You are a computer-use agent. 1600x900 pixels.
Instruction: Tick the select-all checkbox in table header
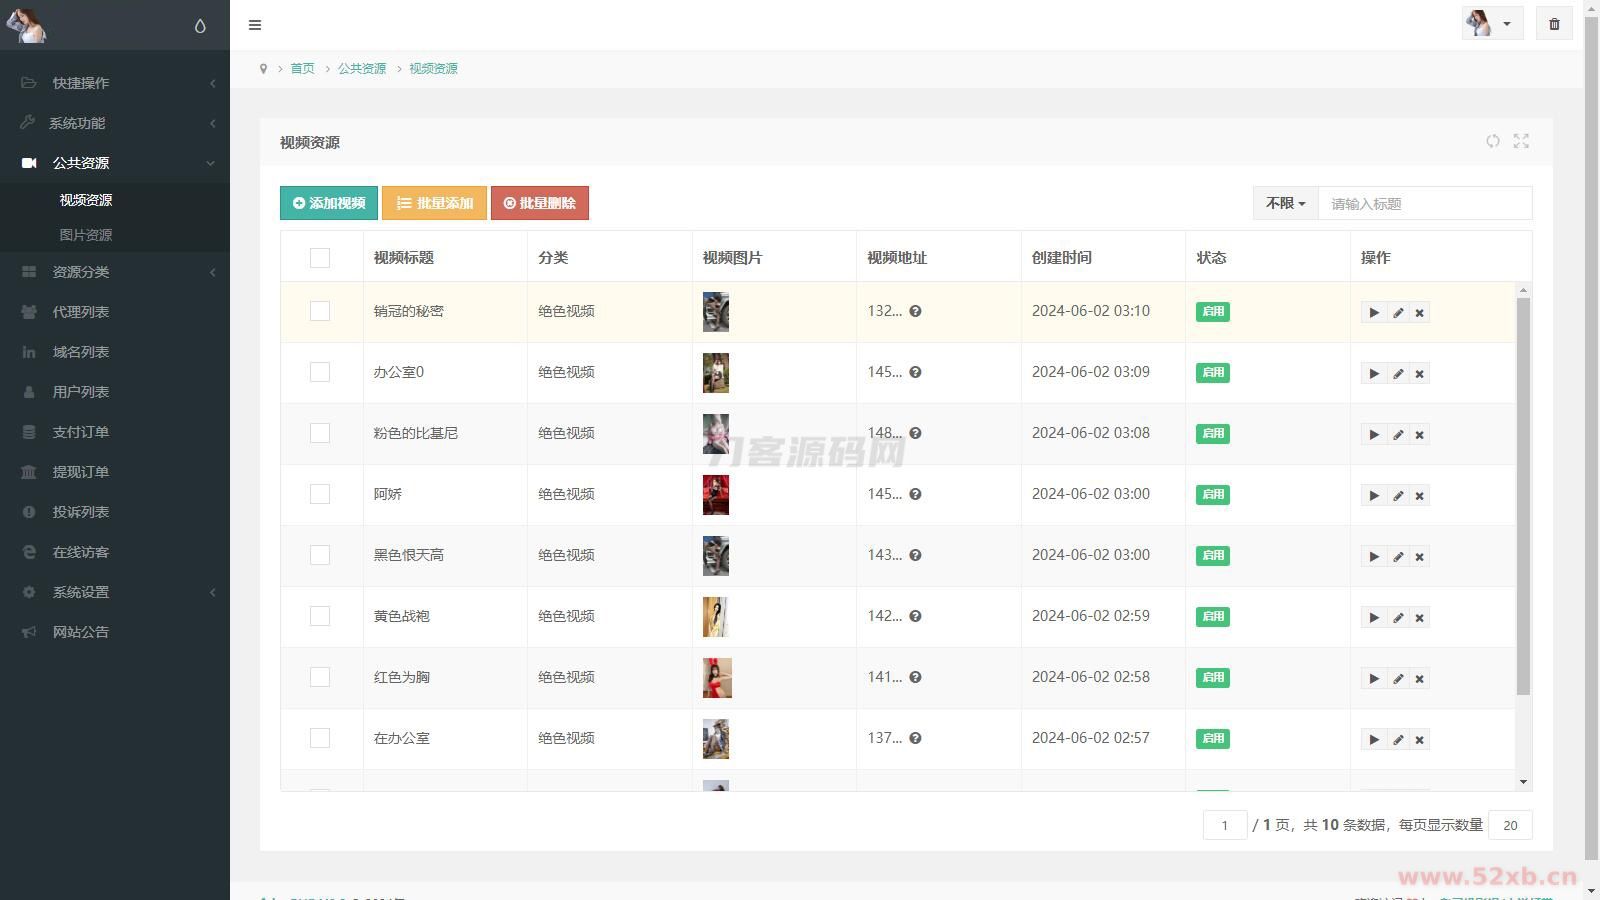point(320,258)
